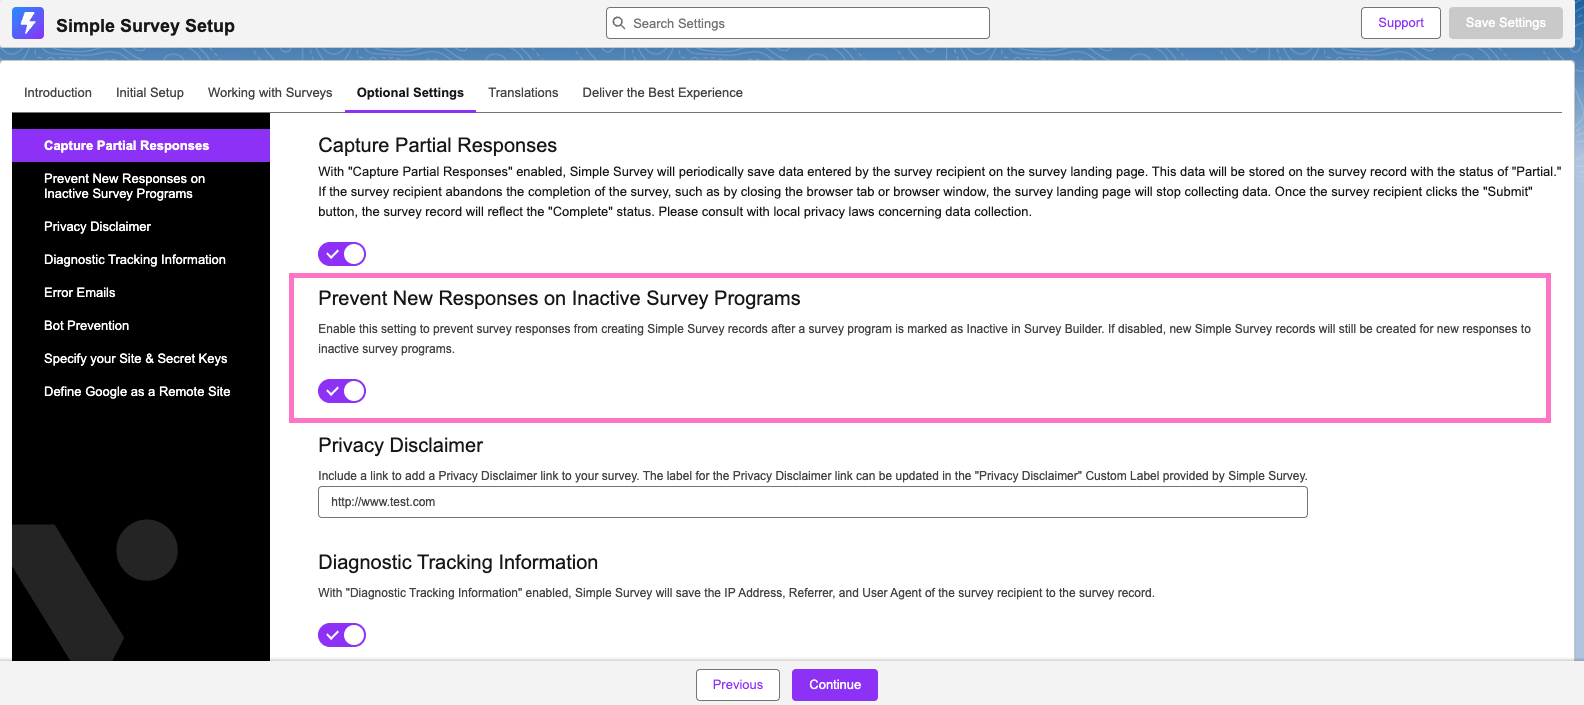1584x705 pixels.
Task: Click the Simple Survey lightning bolt logo
Action: pos(28,23)
